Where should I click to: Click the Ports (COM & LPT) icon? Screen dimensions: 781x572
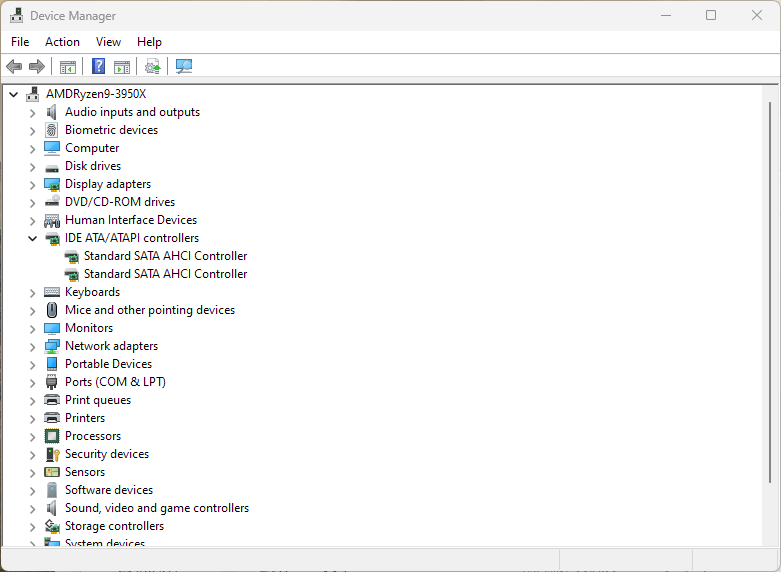pos(52,382)
